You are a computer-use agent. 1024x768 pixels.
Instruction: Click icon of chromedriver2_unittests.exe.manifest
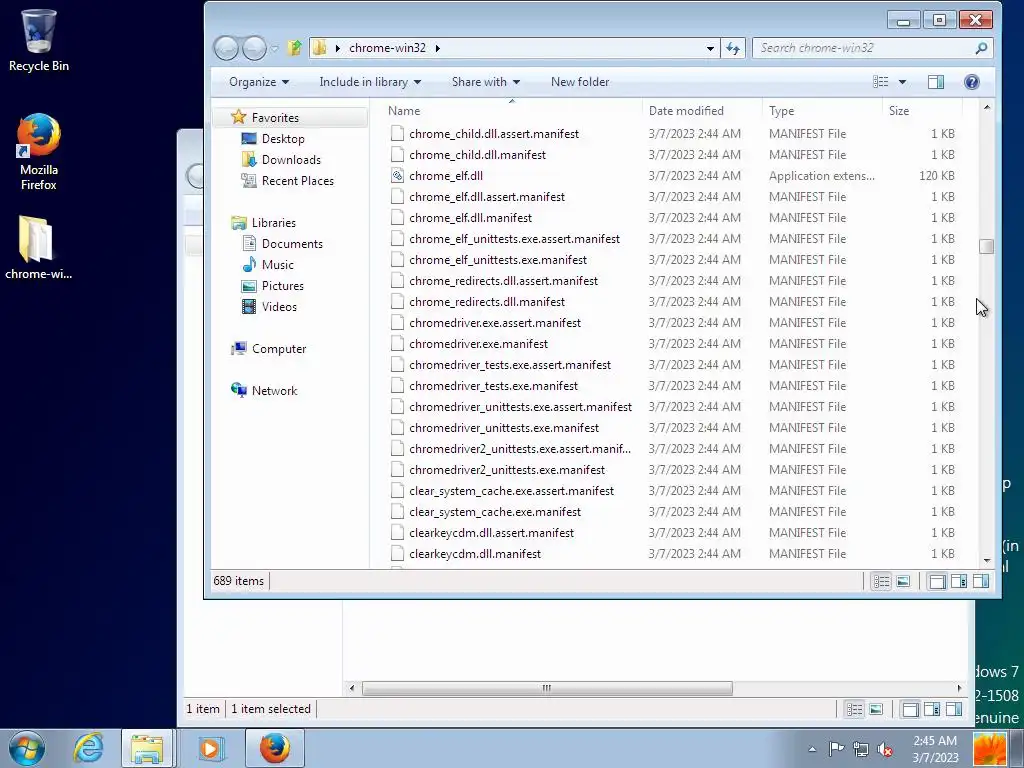pyautogui.click(x=397, y=470)
